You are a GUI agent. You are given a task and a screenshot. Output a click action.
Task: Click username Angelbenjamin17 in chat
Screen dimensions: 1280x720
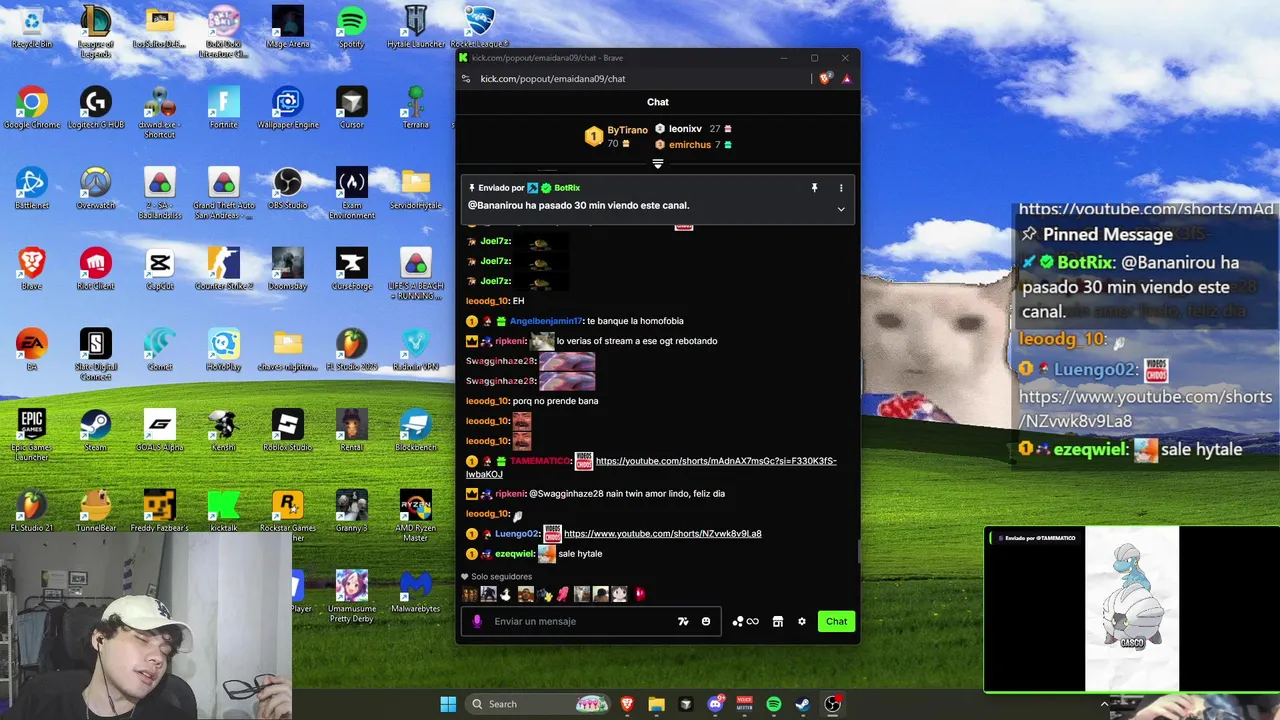coord(546,321)
